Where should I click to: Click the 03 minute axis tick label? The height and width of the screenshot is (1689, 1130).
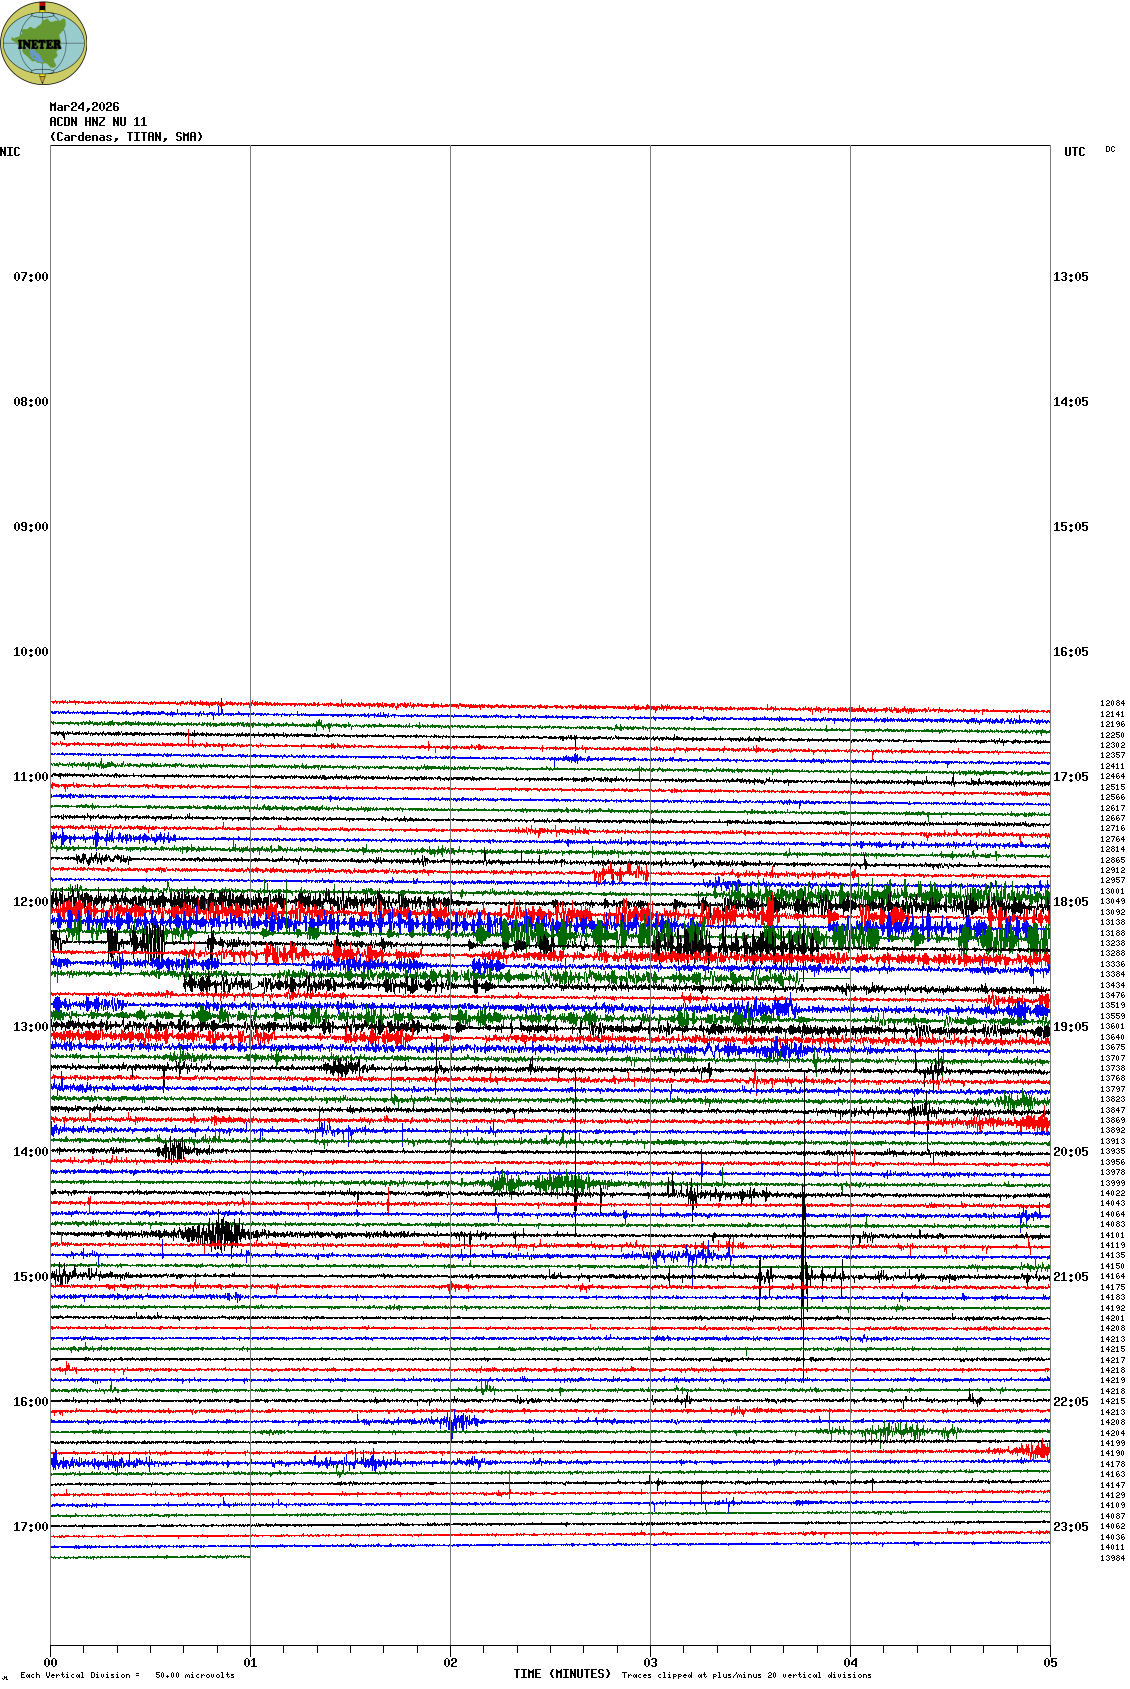[x=651, y=1663]
